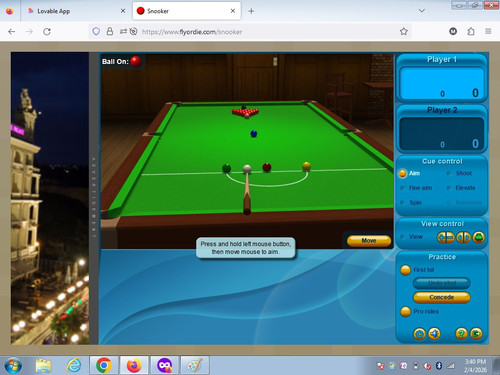
Task: Click the white cue ball
Action: click(x=247, y=169)
